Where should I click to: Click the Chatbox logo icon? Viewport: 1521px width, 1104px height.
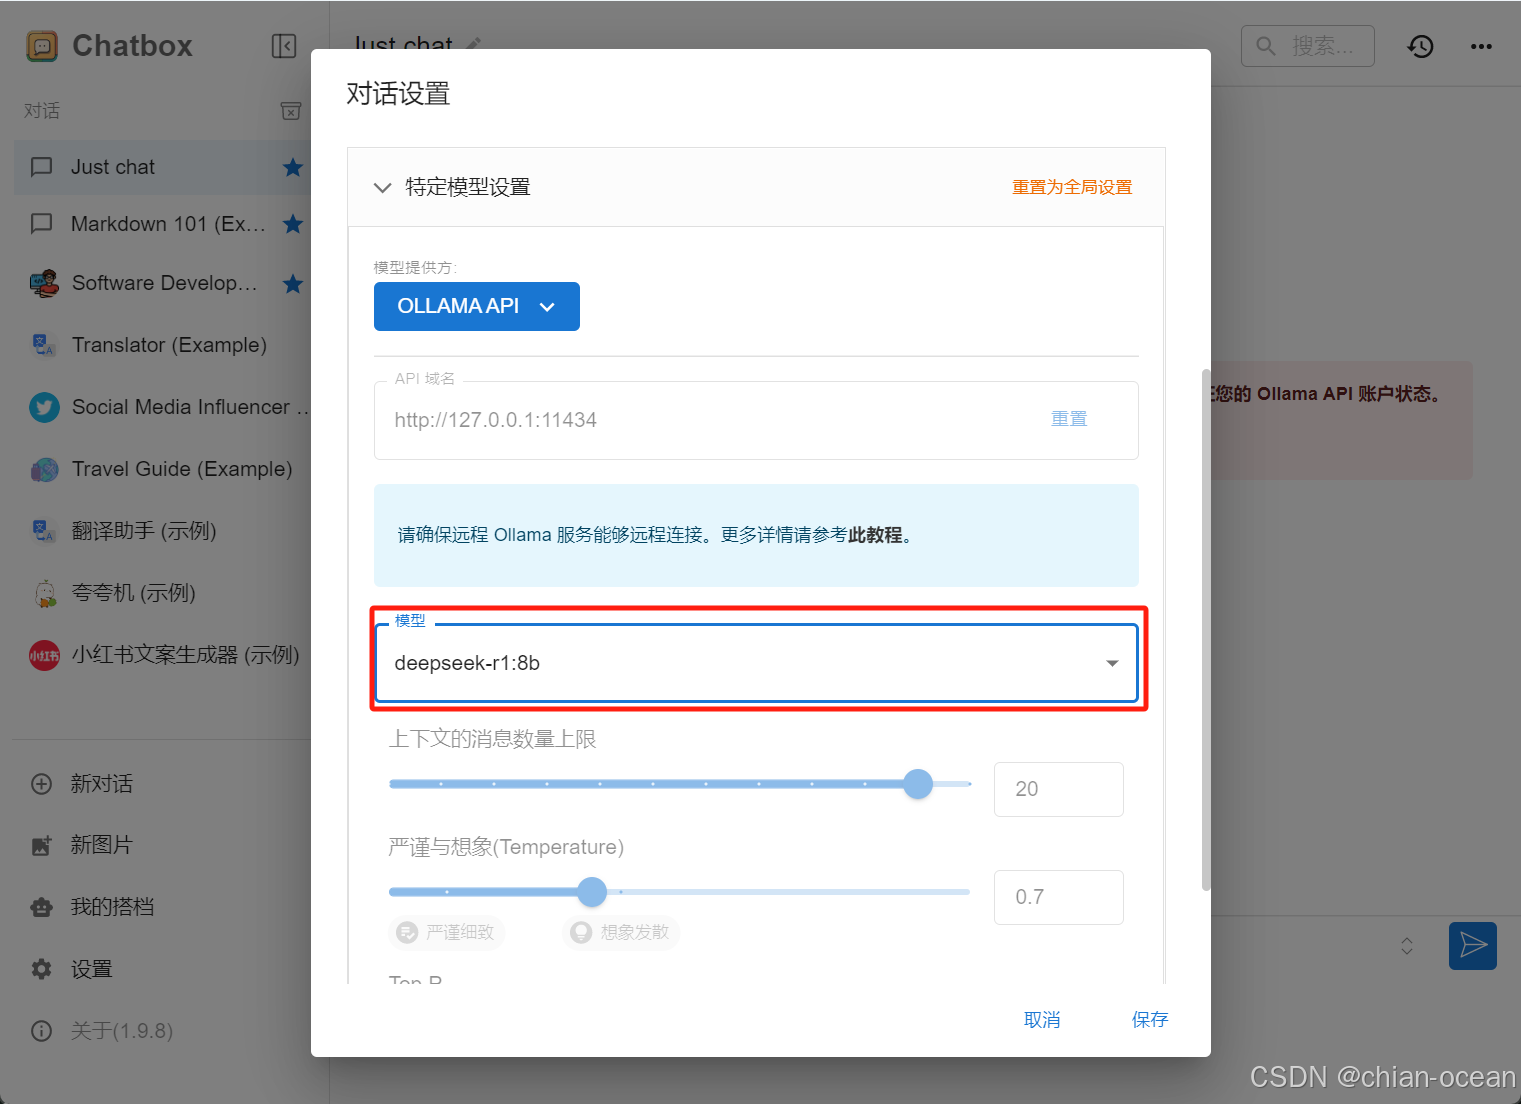pyautogui.click(x=42, y=46)
